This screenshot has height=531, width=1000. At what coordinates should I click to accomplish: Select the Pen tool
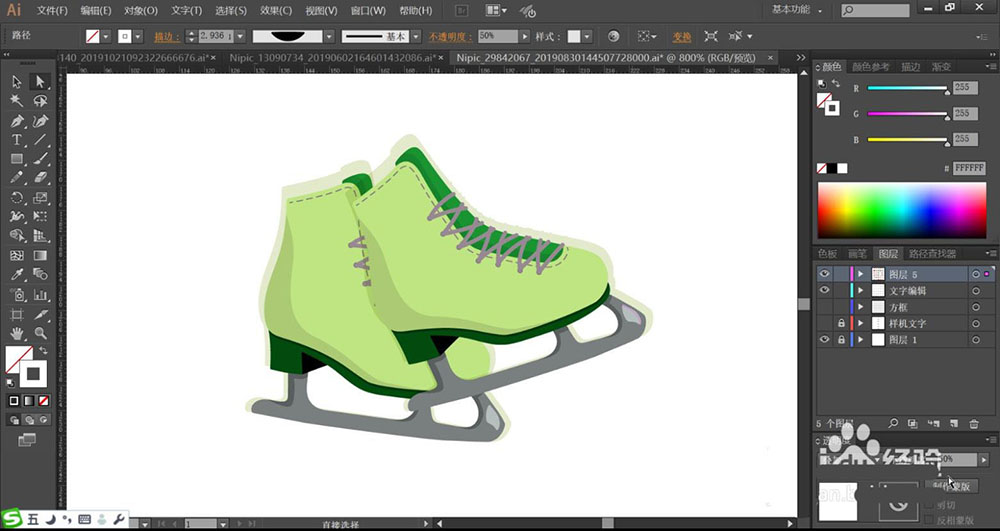[x=17, y=121]
